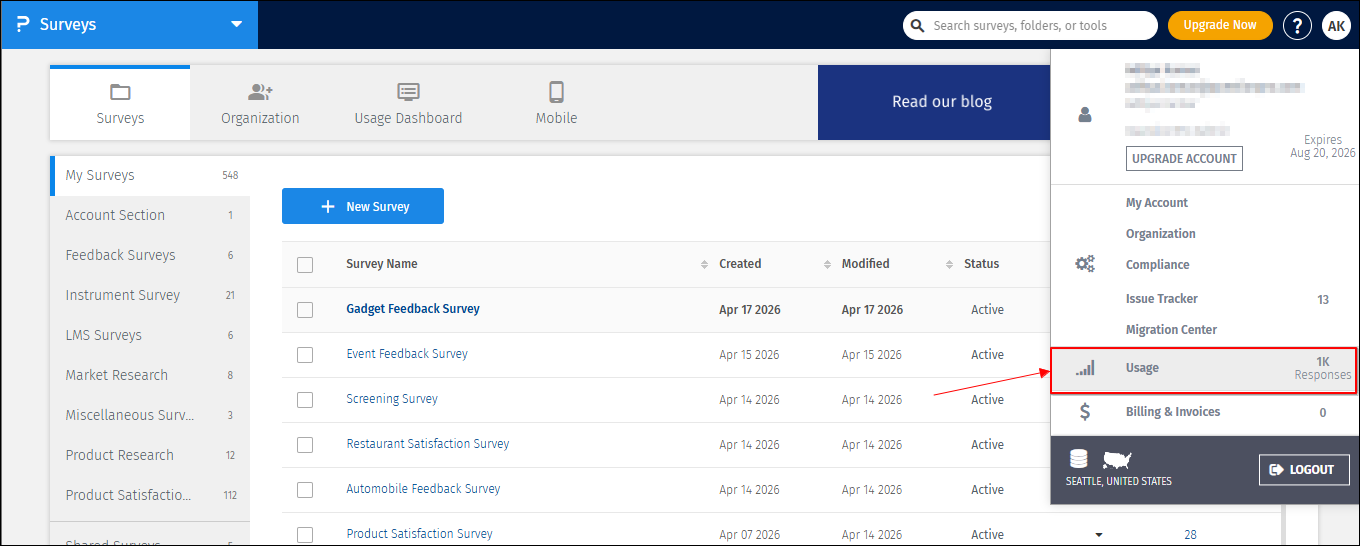Open the Product Satisfaction Survey row dropdown caret
This screenshot has height=546, width=1360.
click(x=1100, y=535)
